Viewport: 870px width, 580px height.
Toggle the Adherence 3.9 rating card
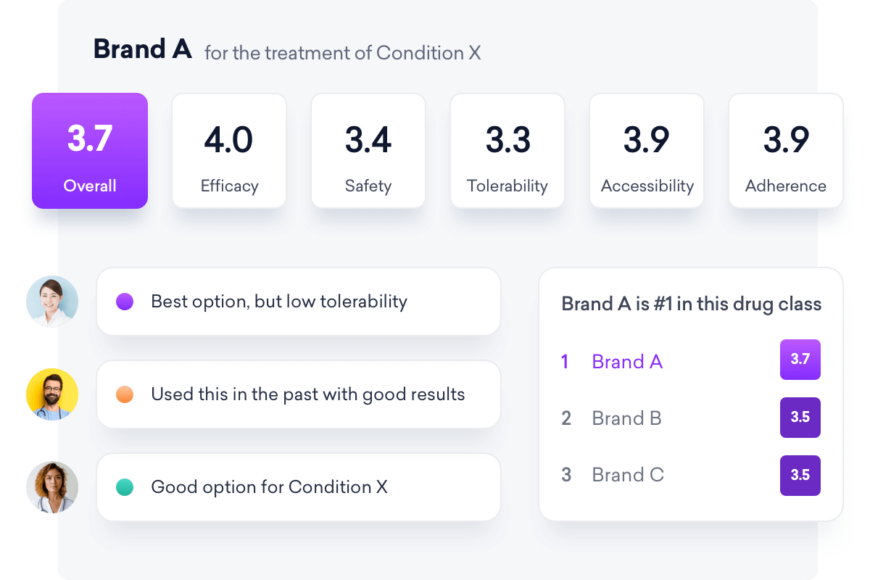pyautogui.click(x=785, y=151)
